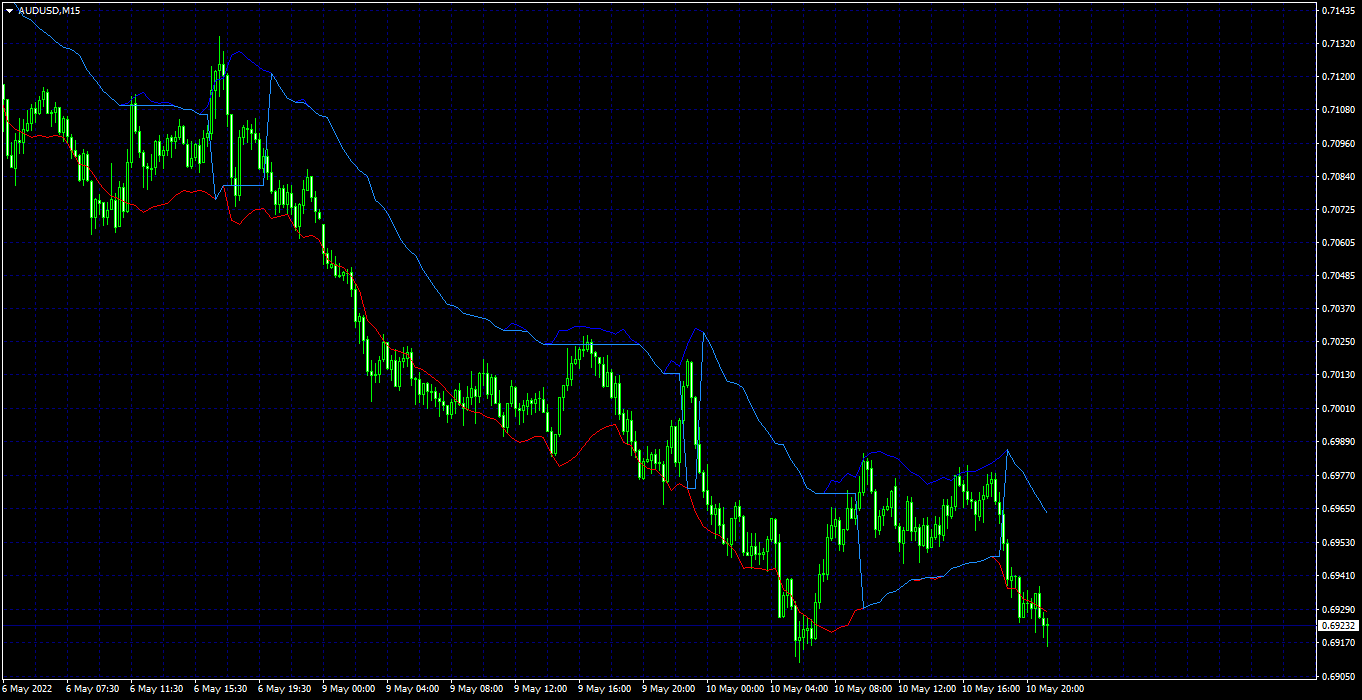Click the 0.70725 price scale label
The height and width of the screenshot is (700, 1362).
coord(1338,209)
